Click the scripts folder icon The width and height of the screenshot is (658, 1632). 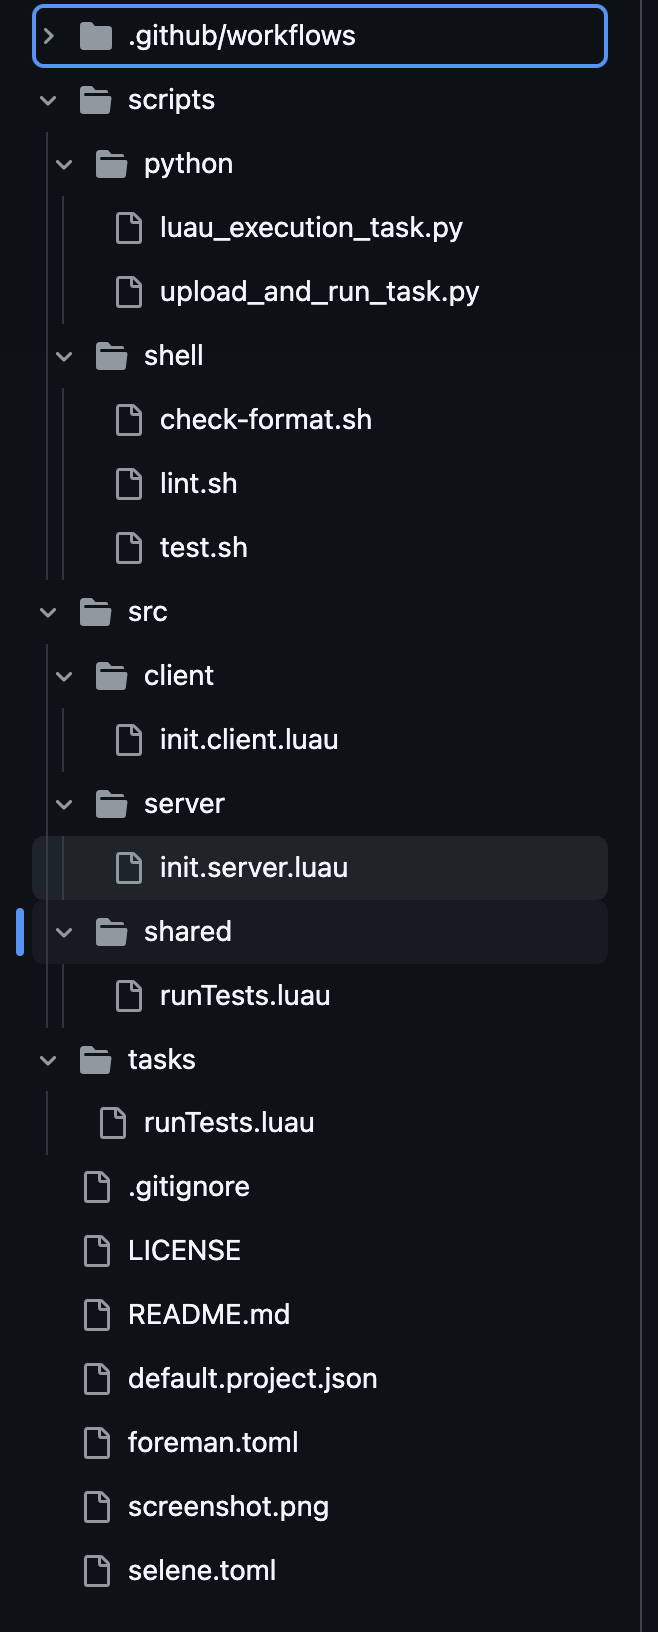point(96,100)
